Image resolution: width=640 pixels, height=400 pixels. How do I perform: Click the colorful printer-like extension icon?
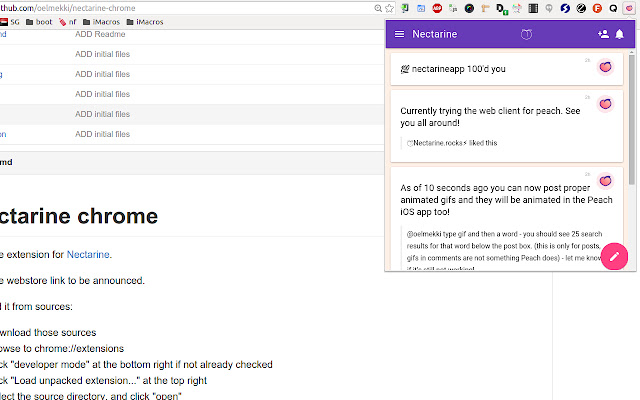coord(517,8)
